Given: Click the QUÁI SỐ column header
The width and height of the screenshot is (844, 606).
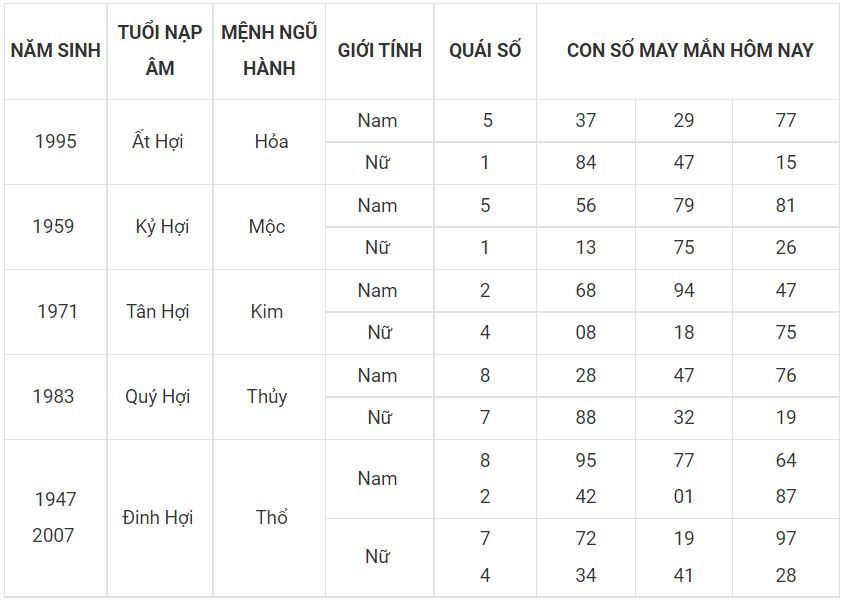Looking at the screenshot, I should [485, 51].
